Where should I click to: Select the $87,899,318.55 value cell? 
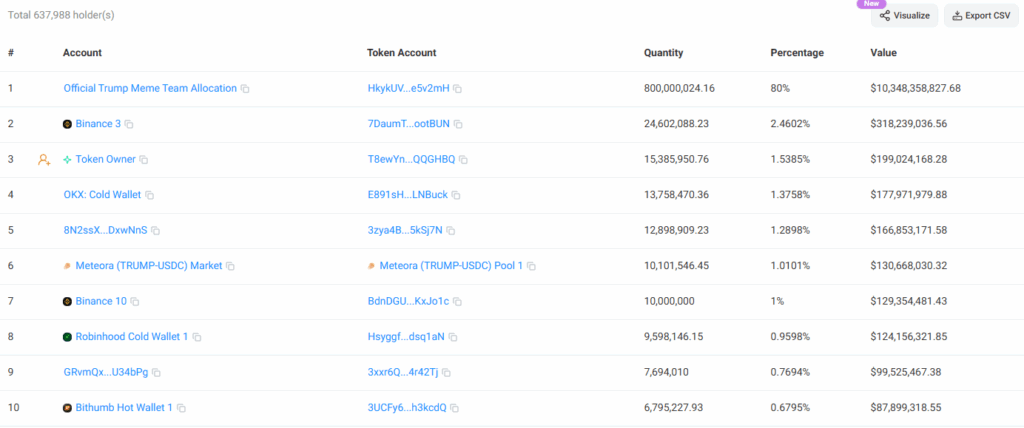906,407
